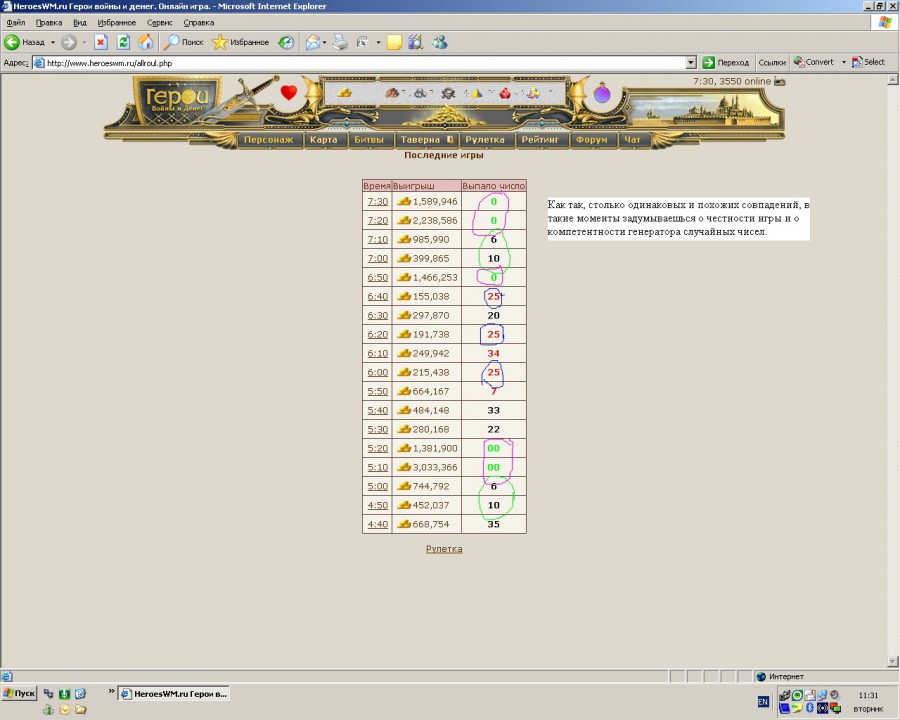Open the Таверна game tab
Viewport: 900px width, 720px height.
[426, 140]
